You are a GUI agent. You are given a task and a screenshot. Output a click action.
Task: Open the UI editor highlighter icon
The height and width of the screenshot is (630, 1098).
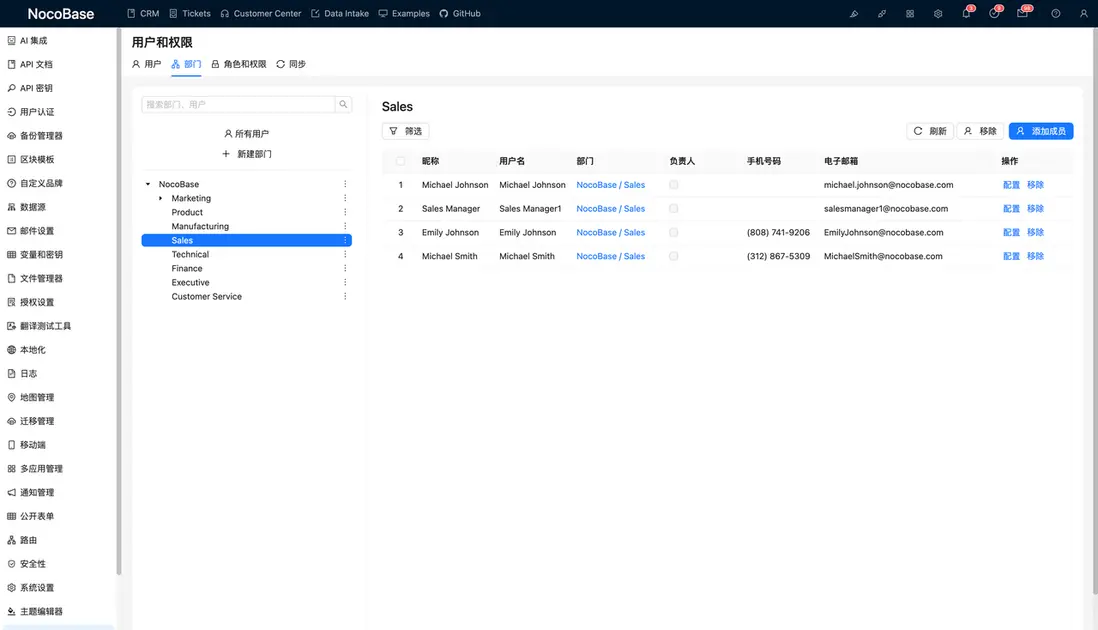pyautogui.click(x=854, y=13)
